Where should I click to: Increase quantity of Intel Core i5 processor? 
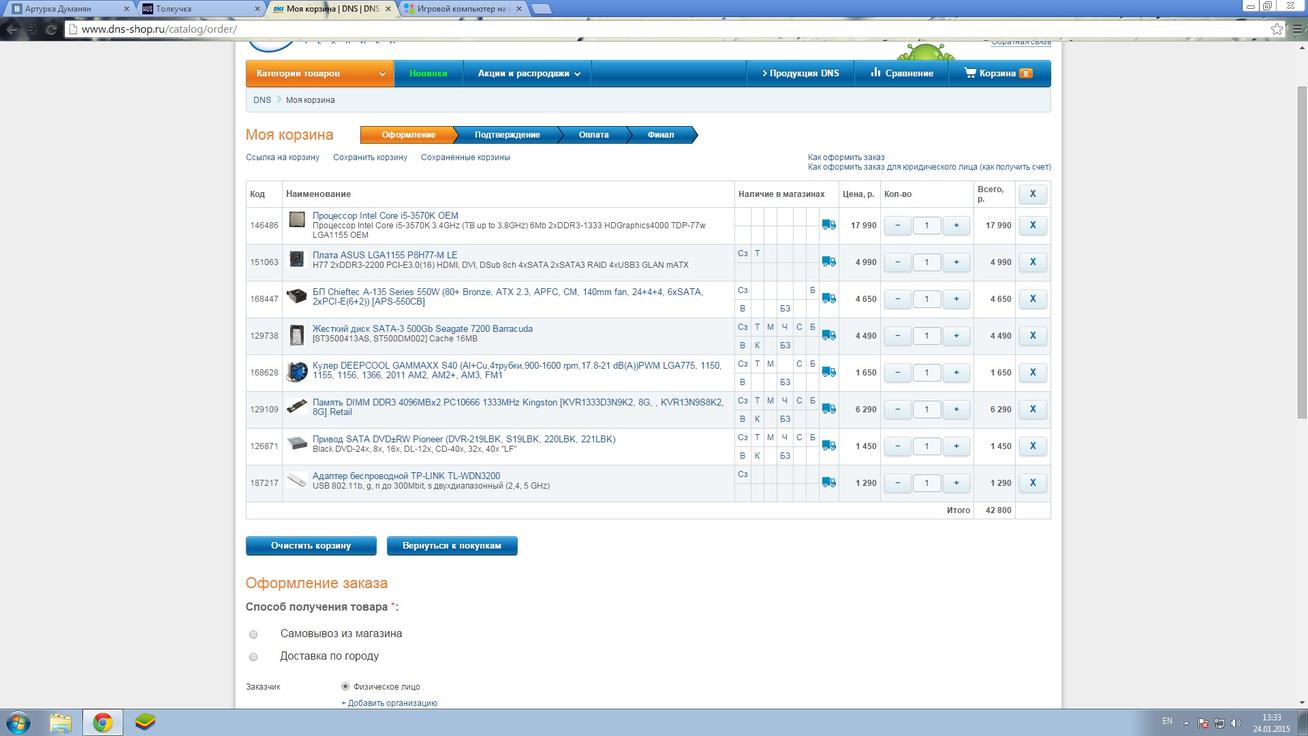(956, 225)
